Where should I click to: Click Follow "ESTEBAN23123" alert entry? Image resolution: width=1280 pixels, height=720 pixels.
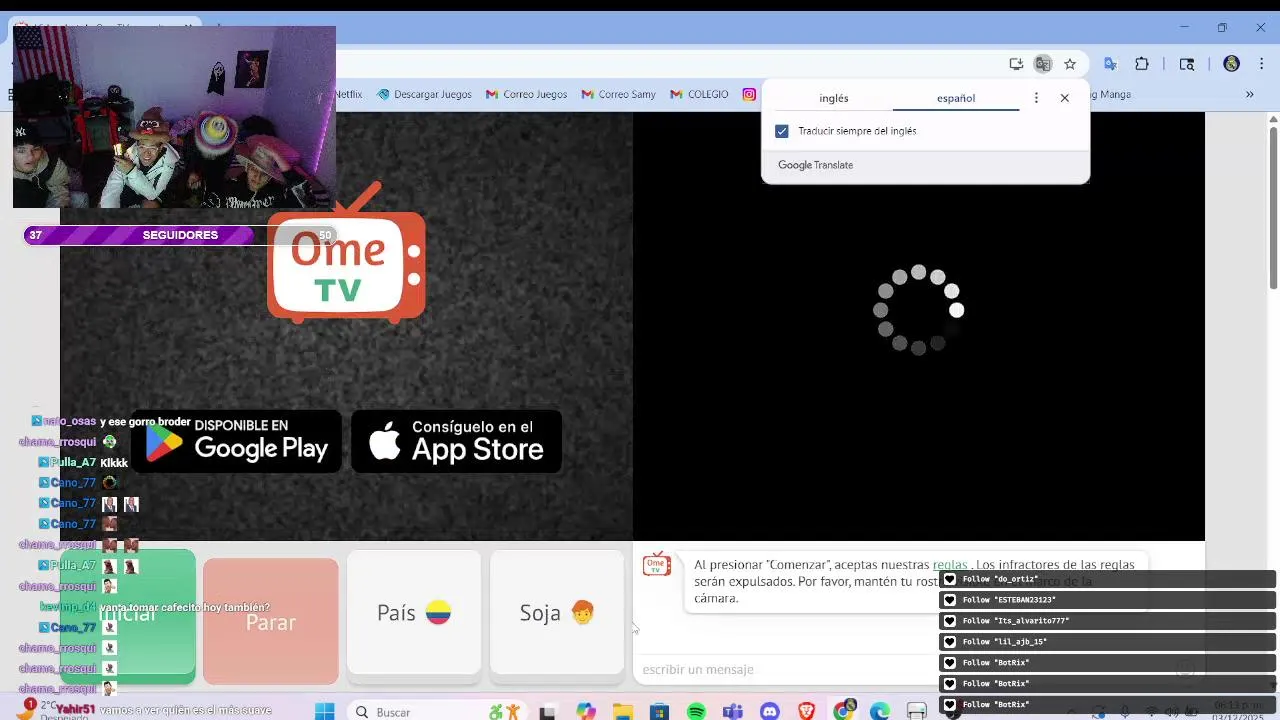1107,600
